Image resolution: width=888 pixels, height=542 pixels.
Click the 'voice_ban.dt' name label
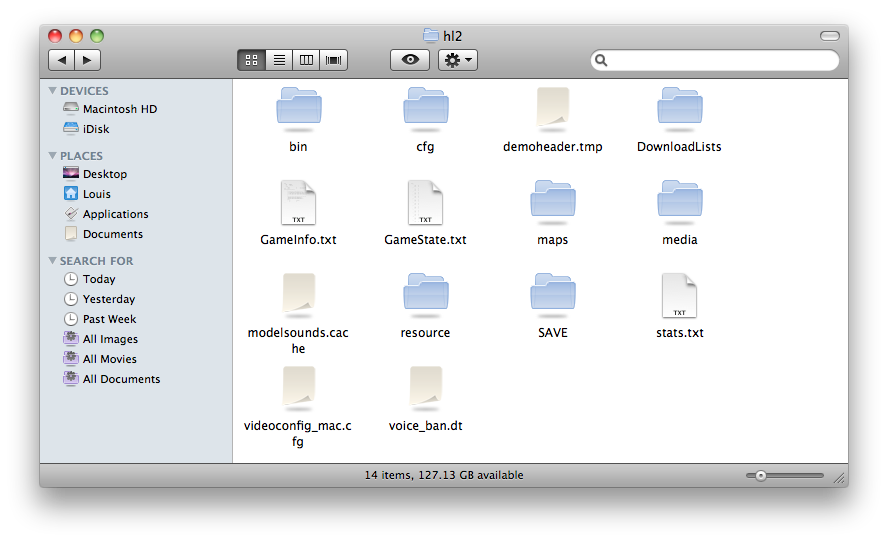(425, 426)
